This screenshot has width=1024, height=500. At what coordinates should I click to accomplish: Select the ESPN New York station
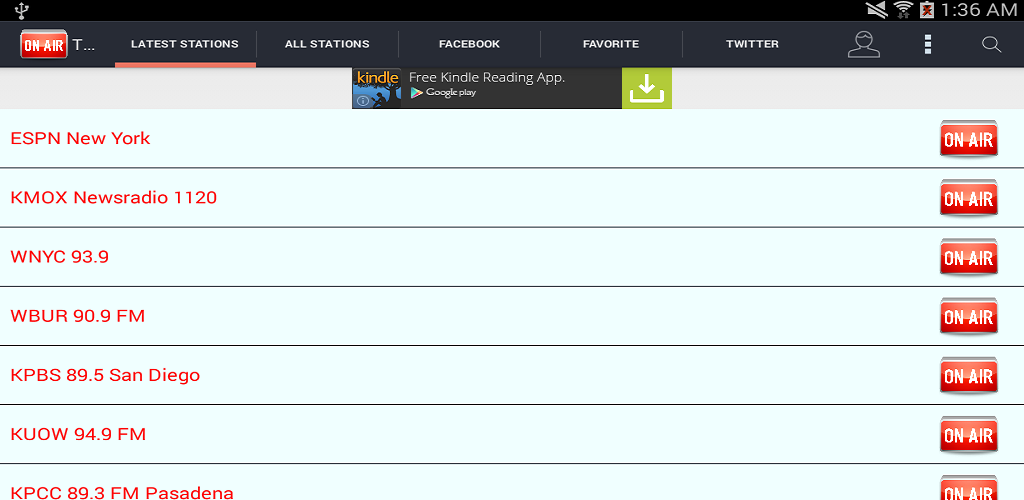point(512,138)
